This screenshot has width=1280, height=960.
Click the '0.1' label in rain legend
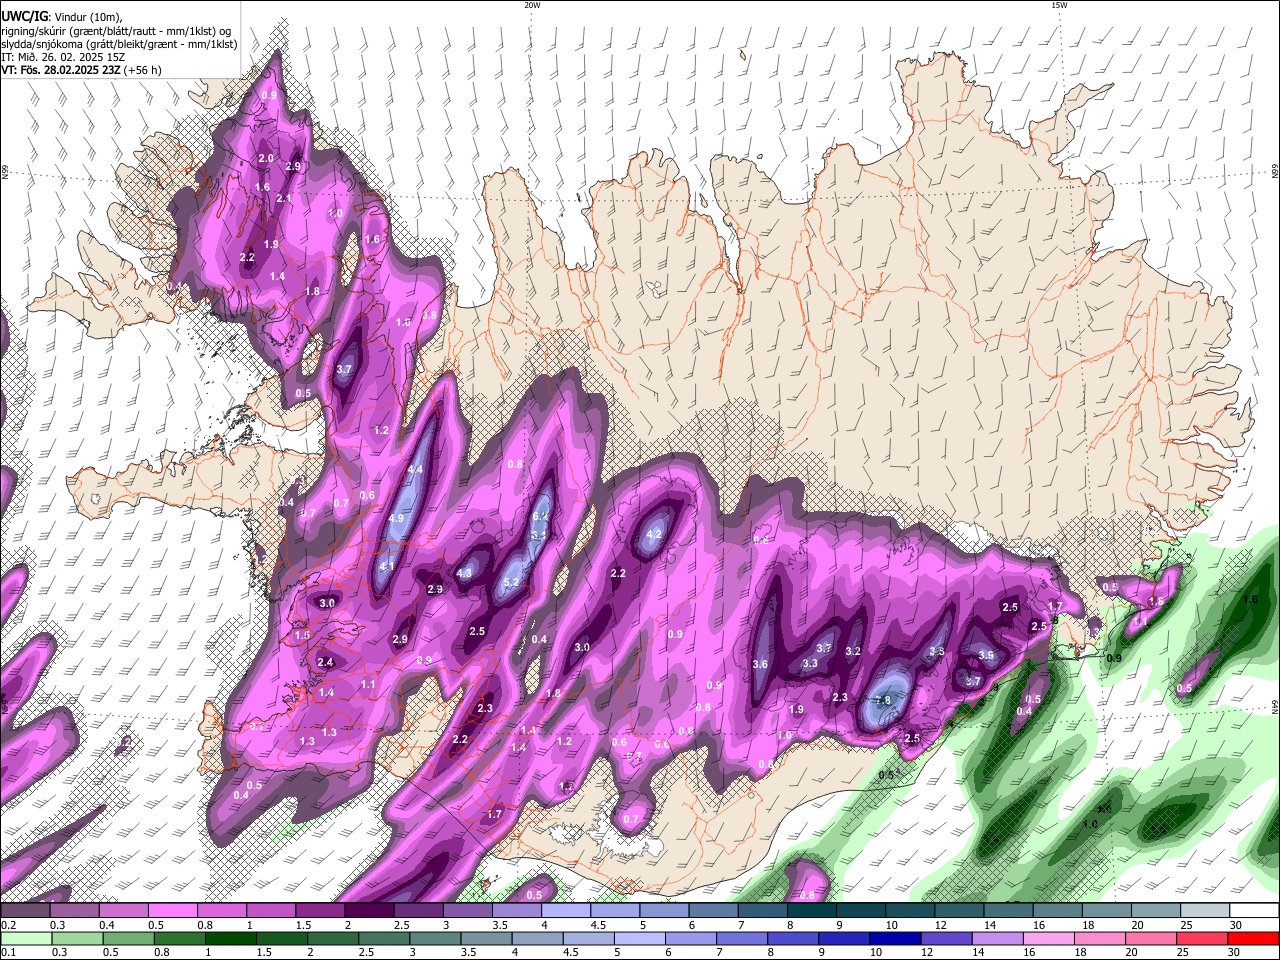click(x=7, y=953)
